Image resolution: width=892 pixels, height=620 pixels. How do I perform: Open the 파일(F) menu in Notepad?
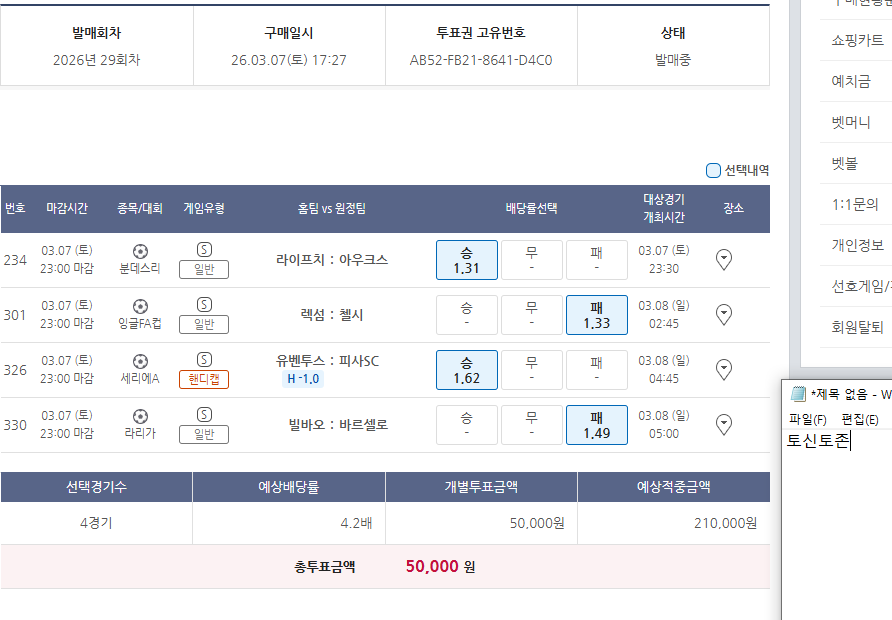(807, 419)
